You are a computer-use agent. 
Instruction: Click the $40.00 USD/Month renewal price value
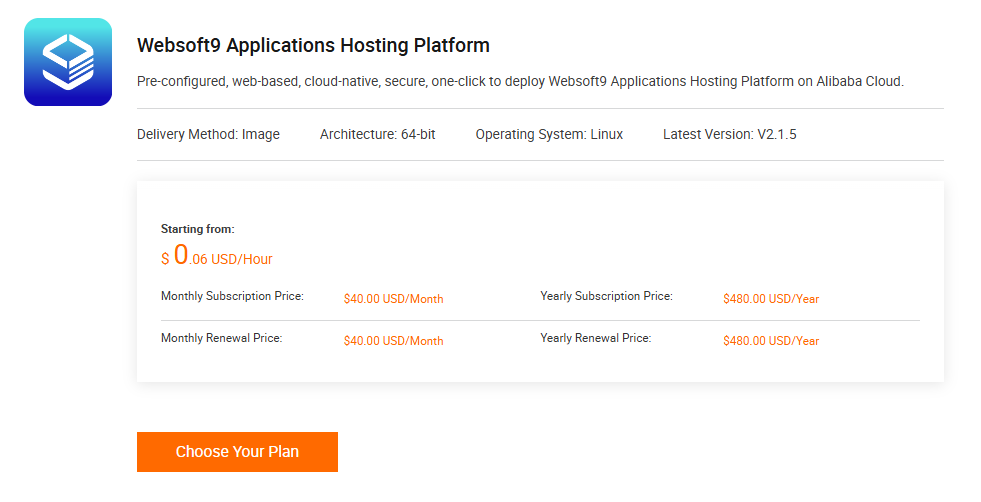[393, 341]
